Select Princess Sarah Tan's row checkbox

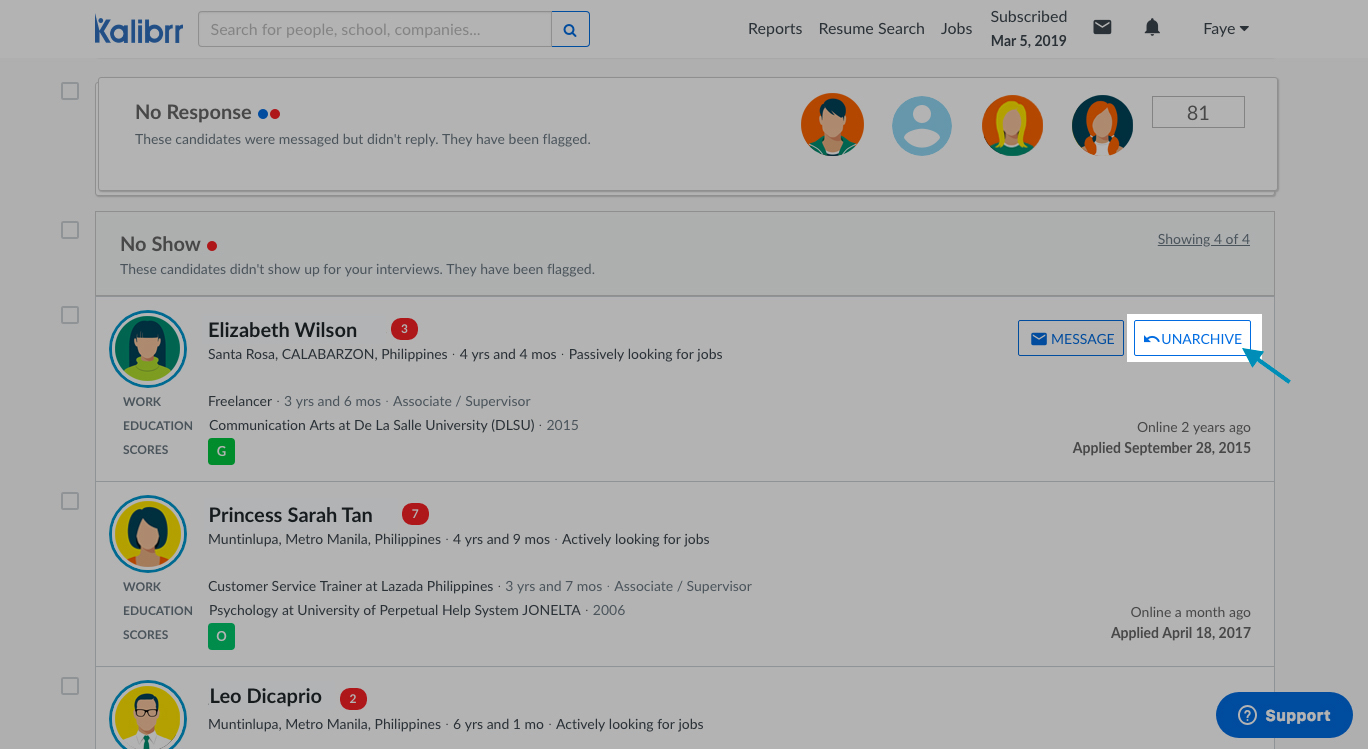[x=70, y=501]
